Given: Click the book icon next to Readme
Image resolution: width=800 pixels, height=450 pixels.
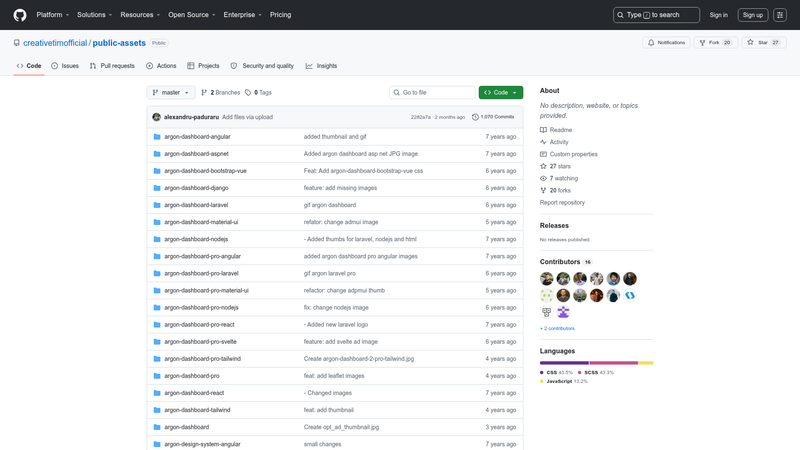Looking at the screenshot, I should point(543,130).
